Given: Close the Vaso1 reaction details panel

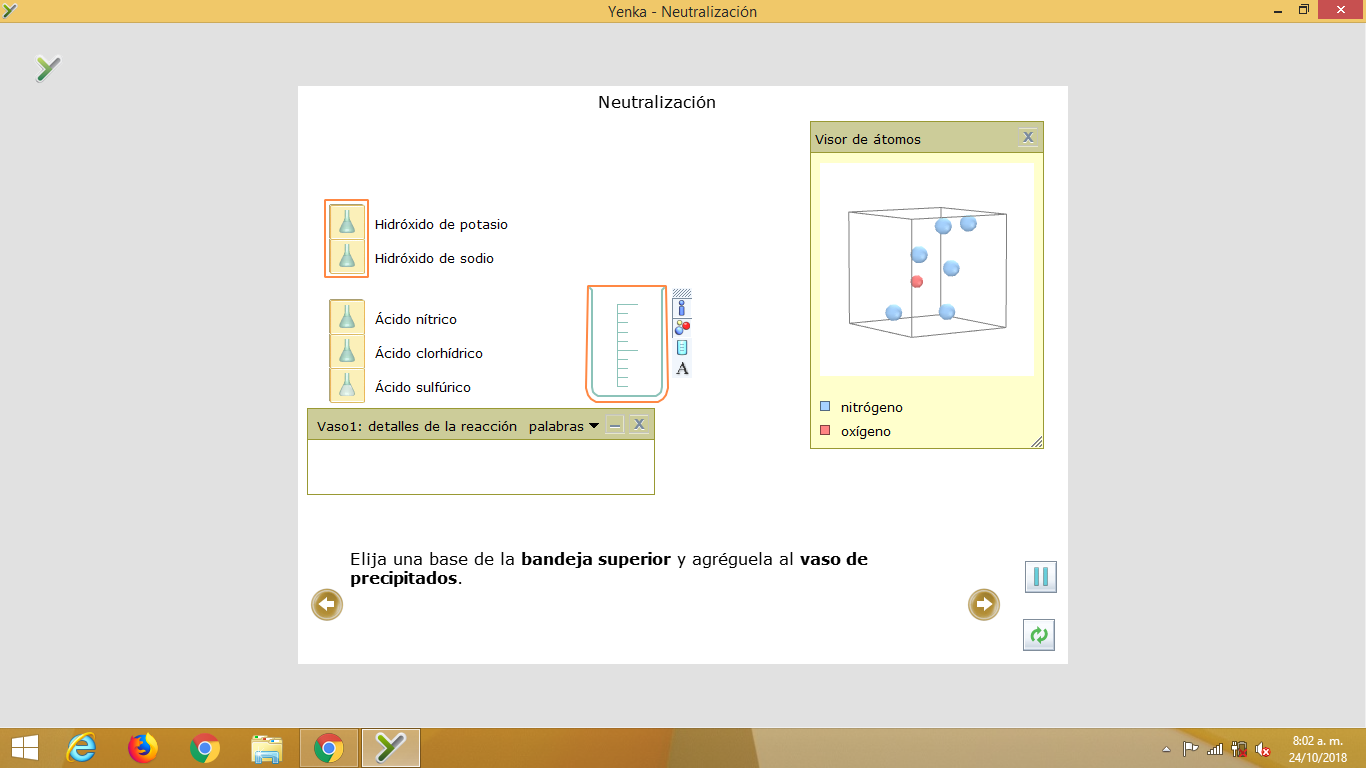Looking at the screenshot, I should coord(639,425).
